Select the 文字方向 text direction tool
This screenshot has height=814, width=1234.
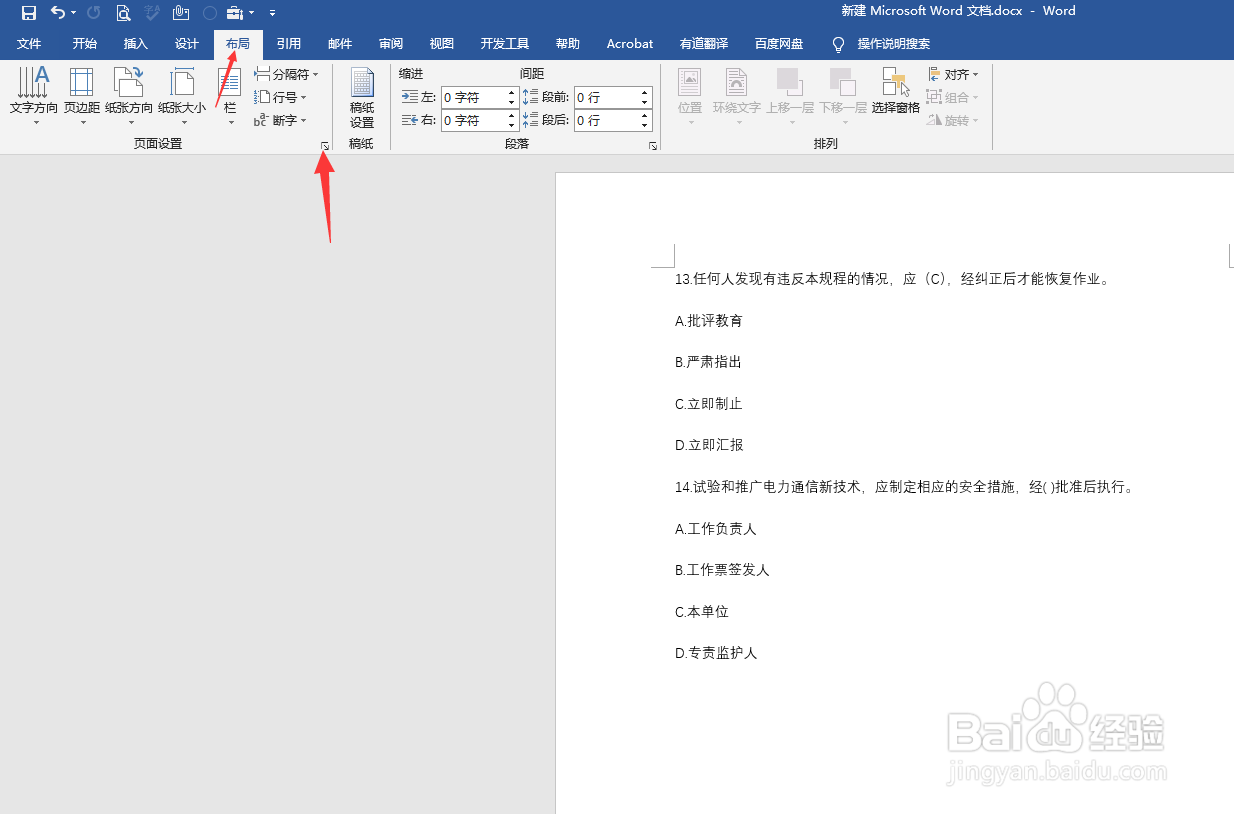coord(33,95)
